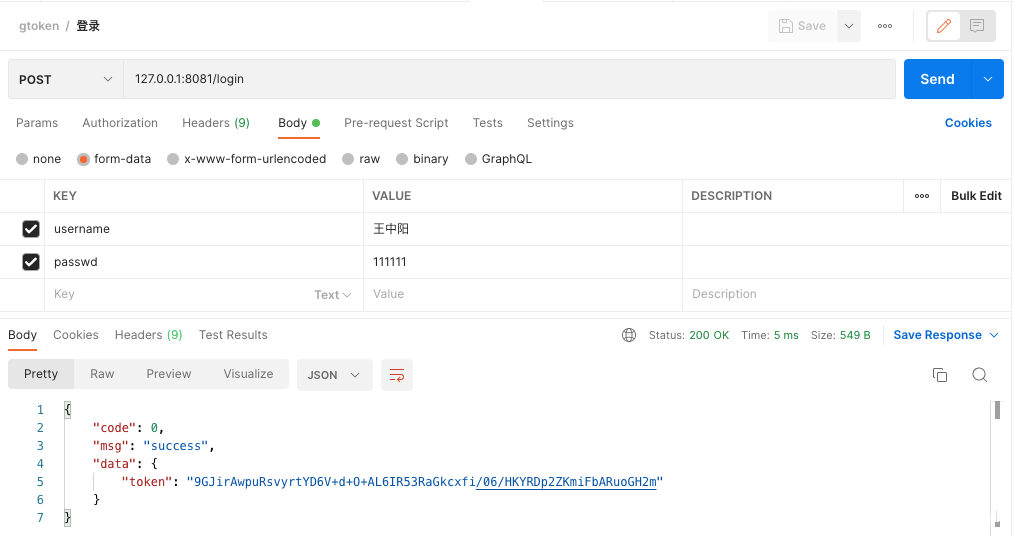Switch to the Authorization tab

pyautogui.click(x=120, y=123)
